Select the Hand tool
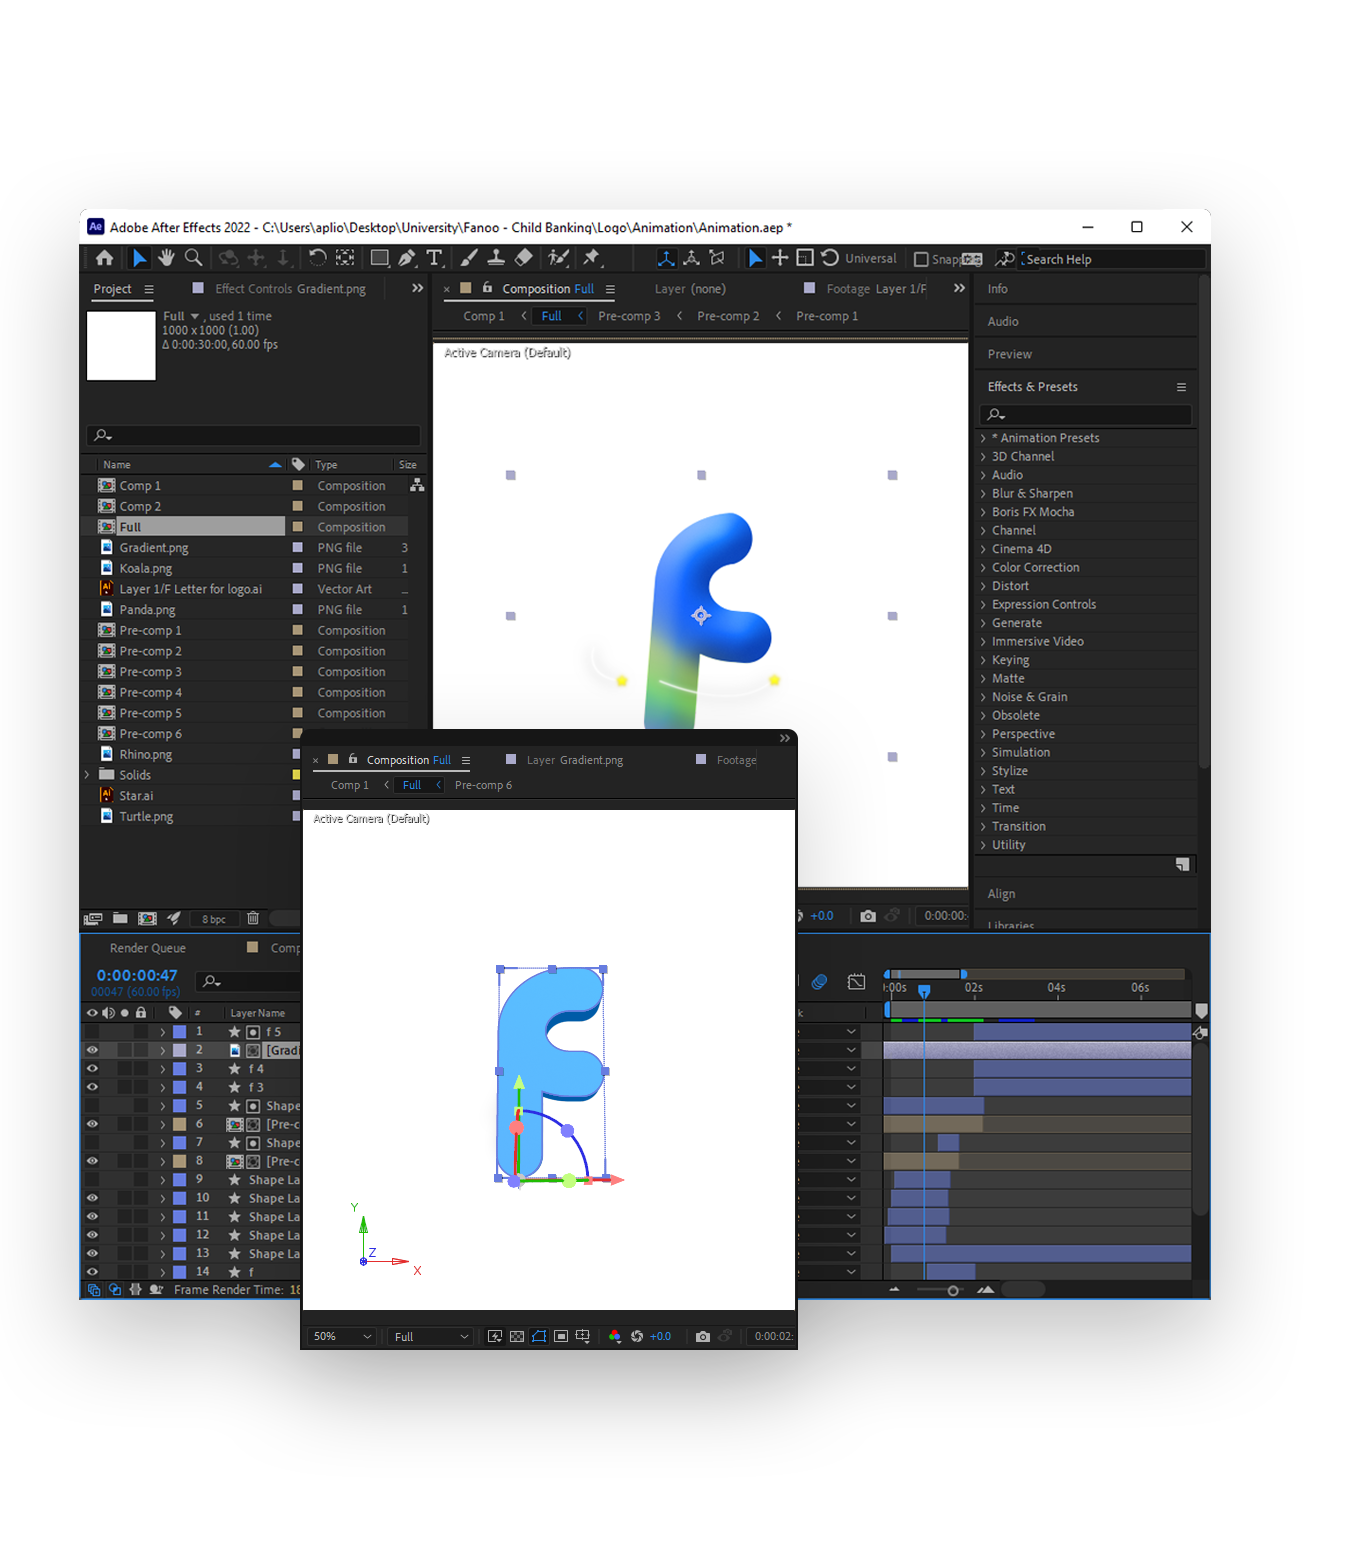The image size is (1367, 1544). (x=166, y=258)
